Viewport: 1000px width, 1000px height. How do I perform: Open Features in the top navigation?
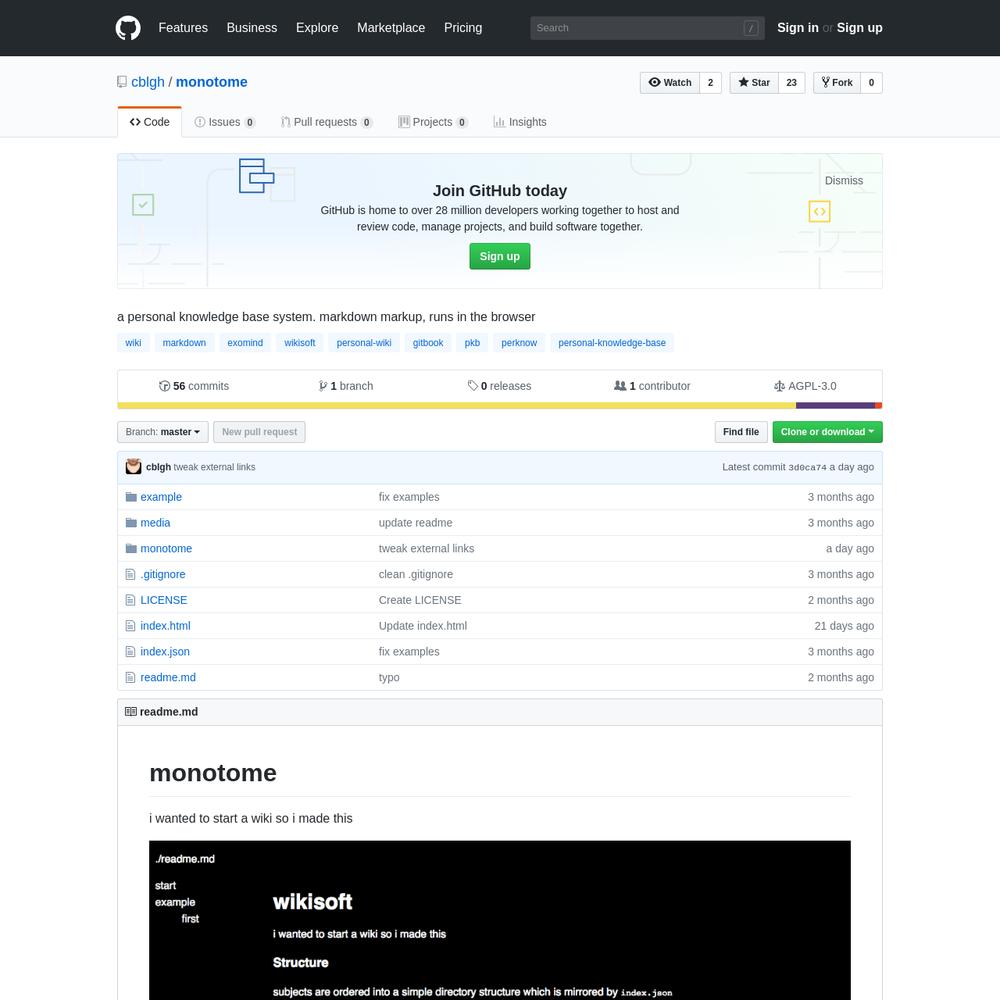pos(183,28)
